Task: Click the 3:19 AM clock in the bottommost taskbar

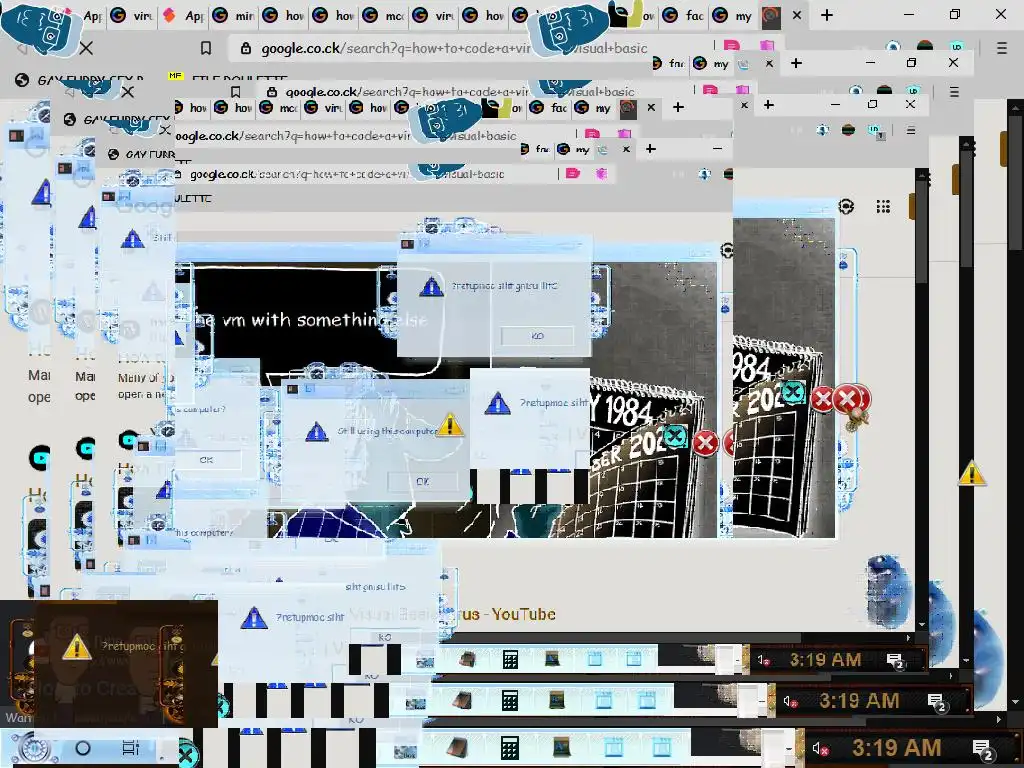Action: [897, 748]
